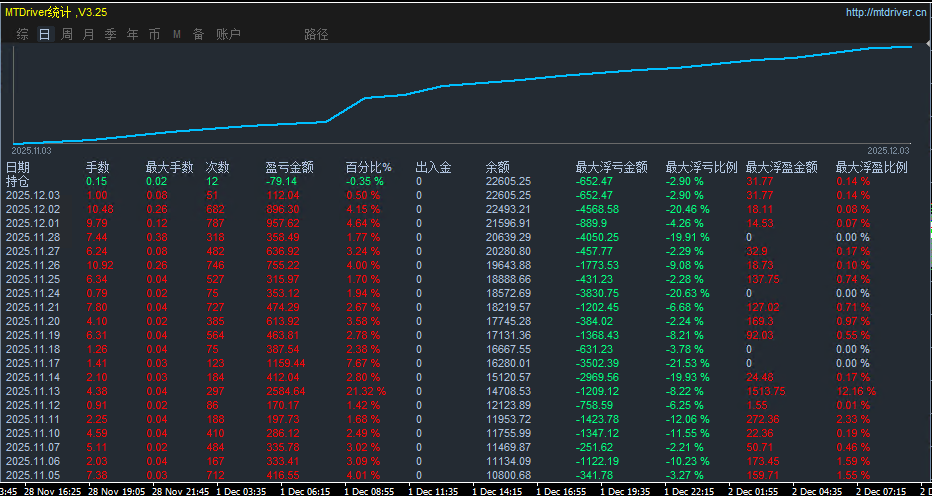Select the 持仓 open positions row label
The image size is (932, 496).
pyautogui.click(x=17, y=181)
